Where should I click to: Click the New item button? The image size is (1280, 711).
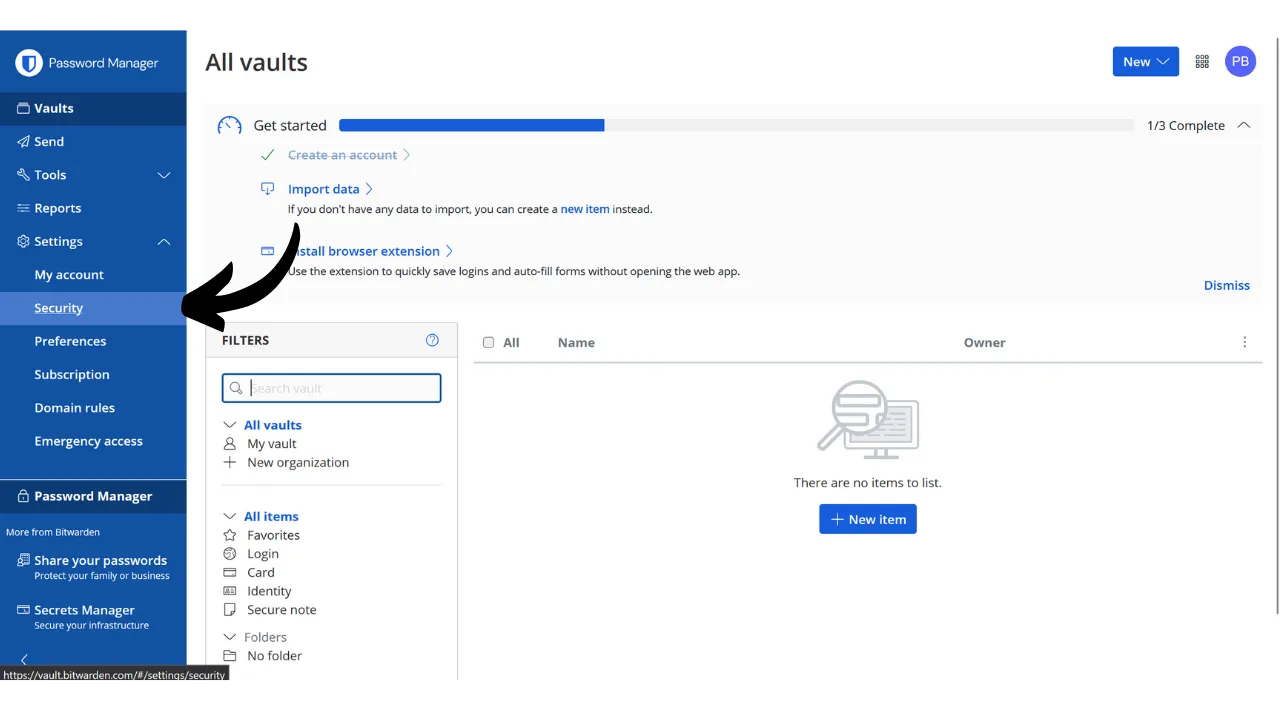(x=867, y=519)
